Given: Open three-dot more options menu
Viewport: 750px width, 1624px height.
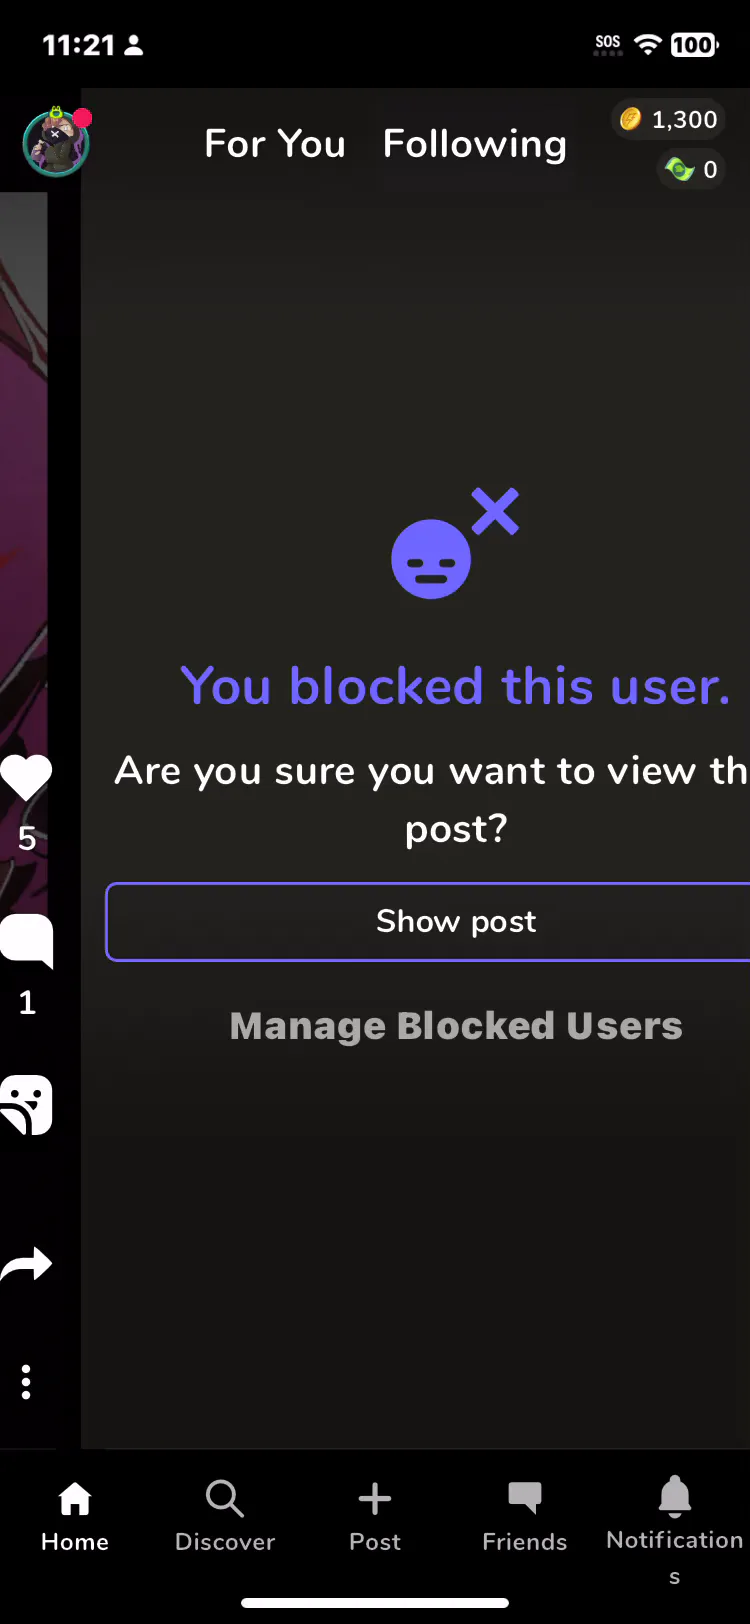Looking at the screenshot, I should click(26, 1382).
